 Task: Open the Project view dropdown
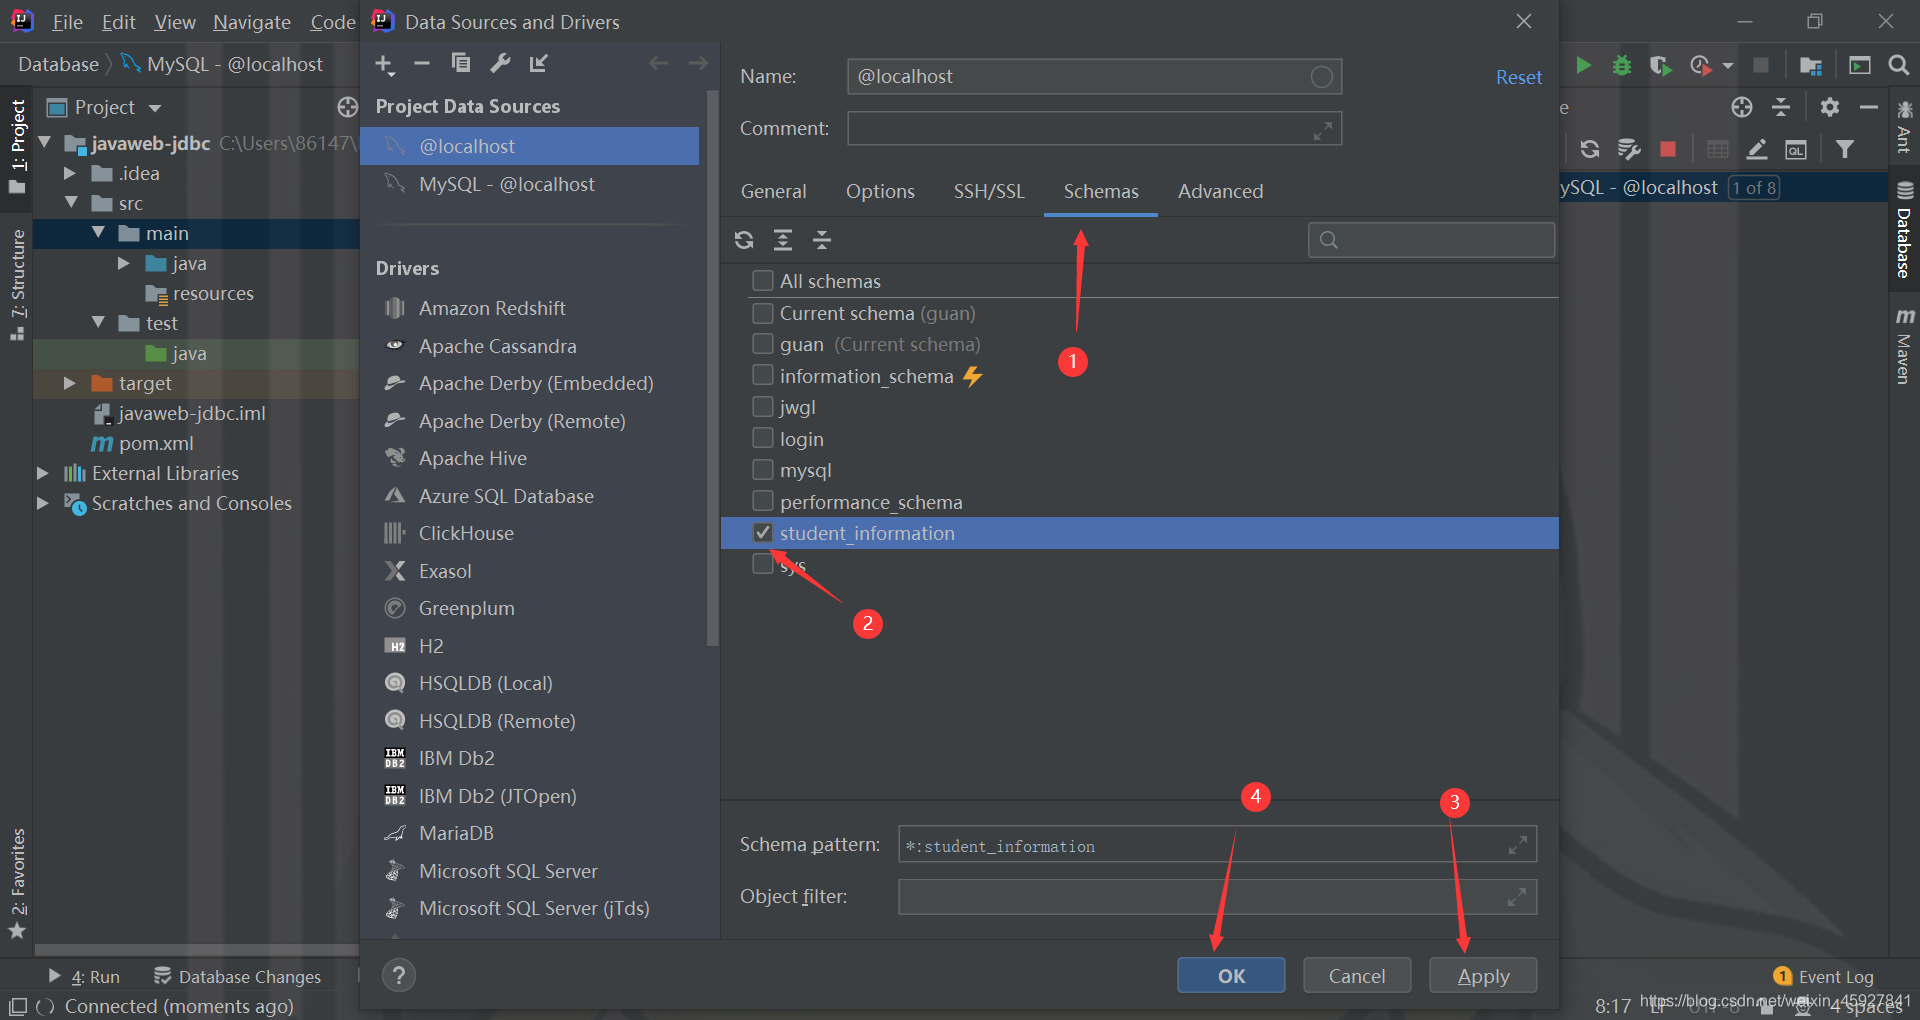tap(155, 108)
